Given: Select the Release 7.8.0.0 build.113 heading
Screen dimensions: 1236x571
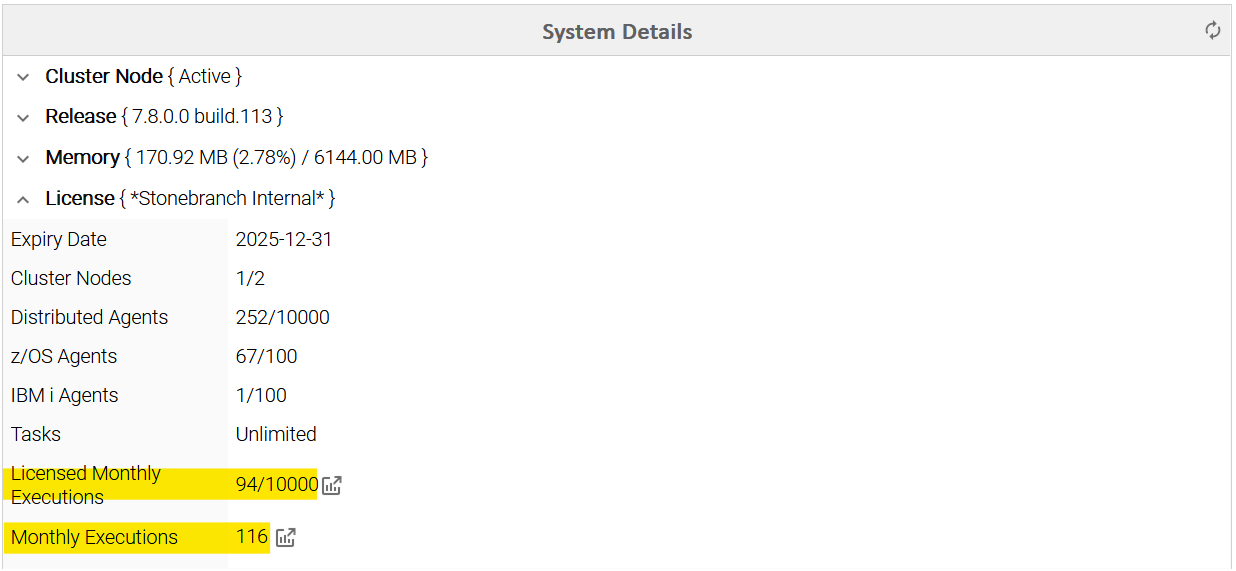Looking at the screenshot, I should point(164,117).
